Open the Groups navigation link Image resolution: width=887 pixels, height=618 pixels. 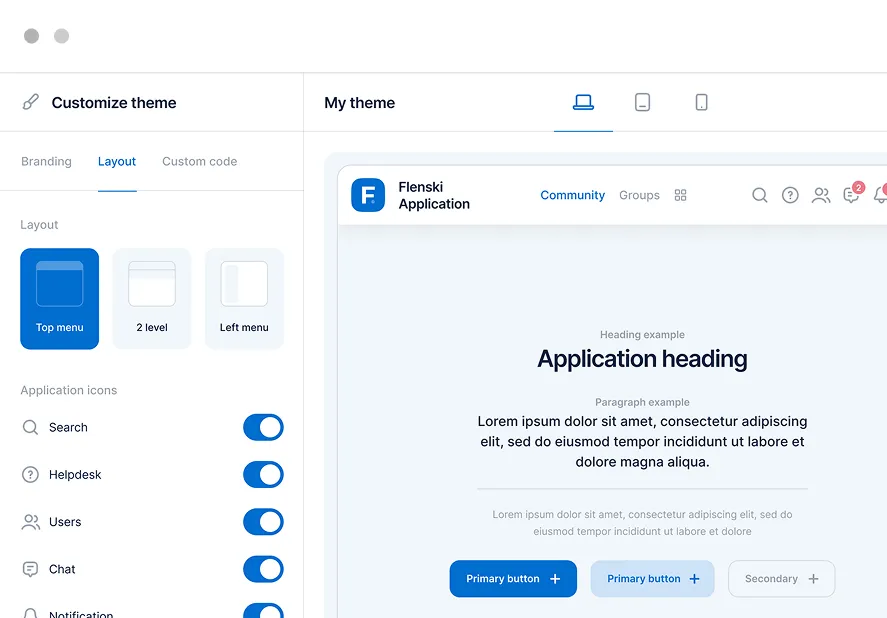pyautogui.click(x=639, y=195)
